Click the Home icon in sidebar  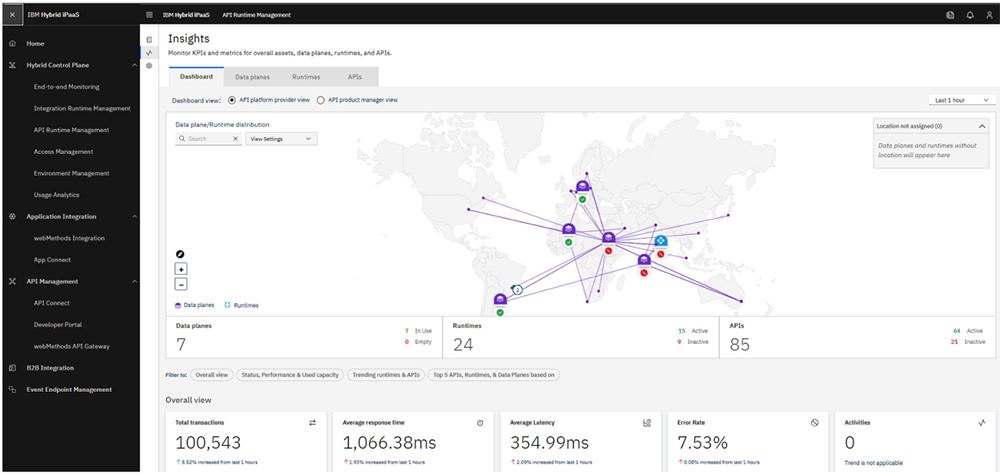click(12, 44)
